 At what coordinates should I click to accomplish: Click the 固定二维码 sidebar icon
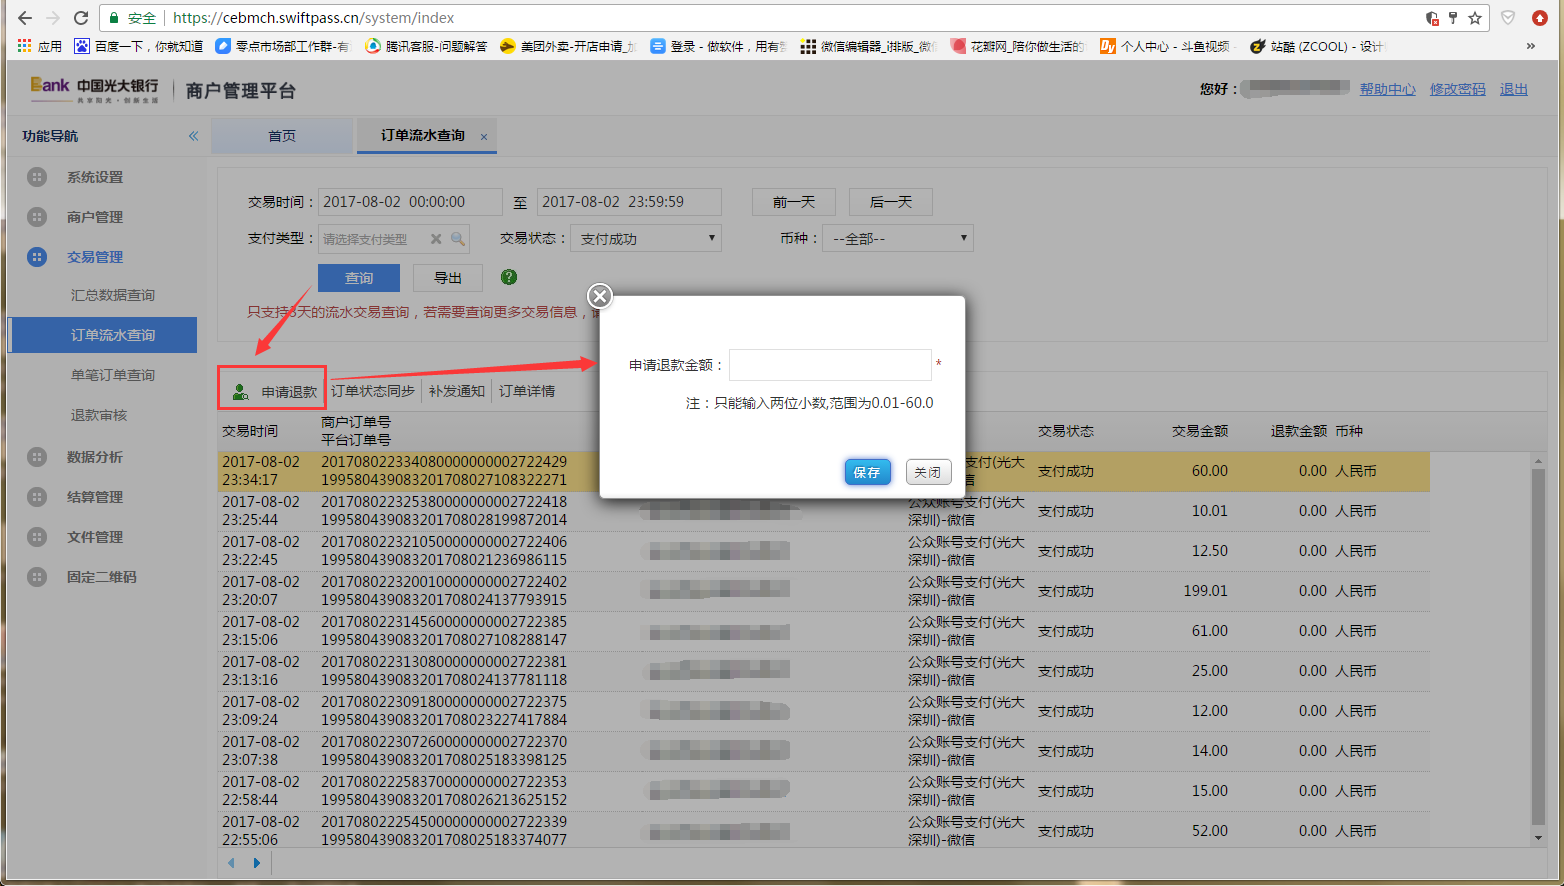(37, 577)
